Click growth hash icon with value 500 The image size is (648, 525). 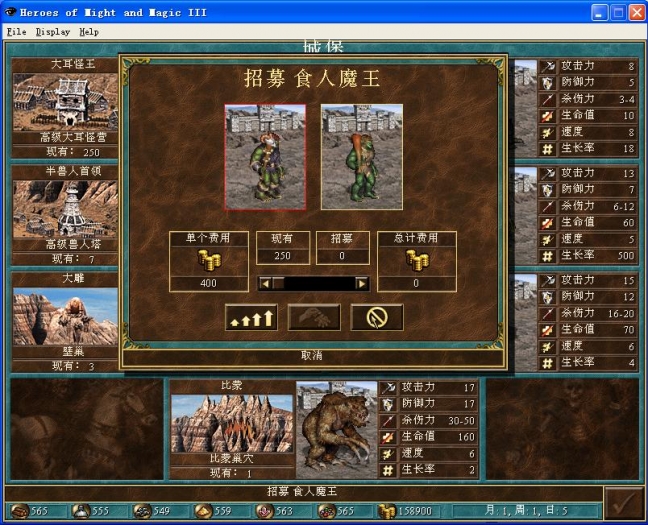coord(548,256)
